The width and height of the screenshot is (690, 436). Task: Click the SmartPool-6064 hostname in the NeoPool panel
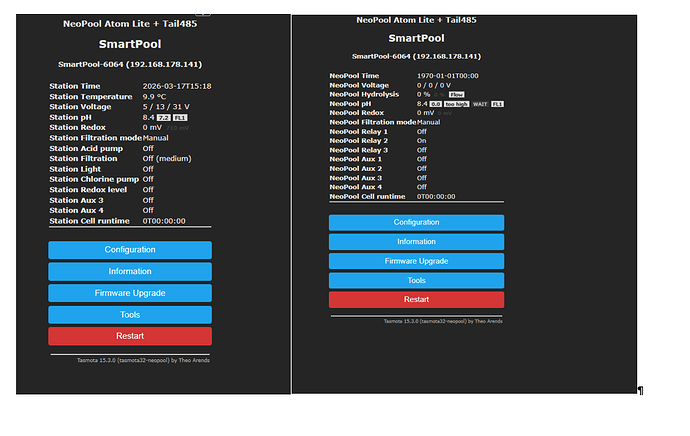(416, 57)
